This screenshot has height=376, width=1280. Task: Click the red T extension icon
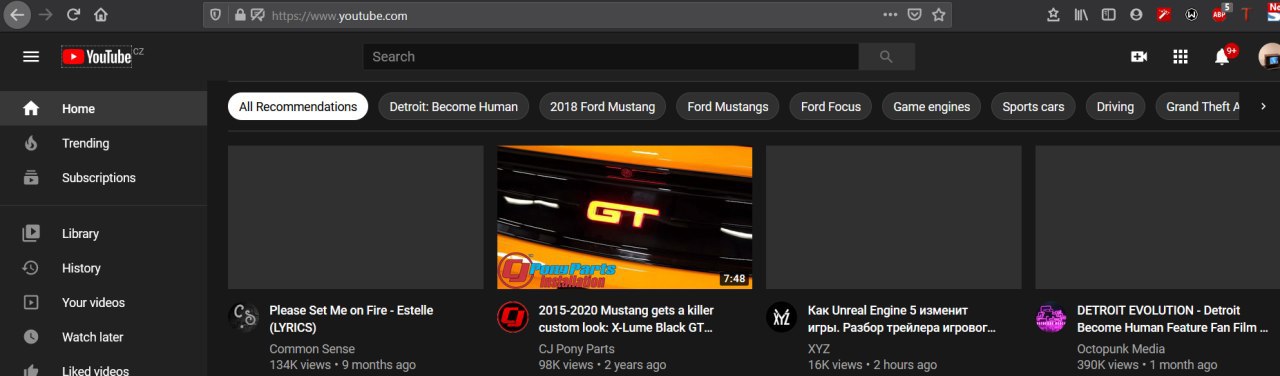point(1246,15)
